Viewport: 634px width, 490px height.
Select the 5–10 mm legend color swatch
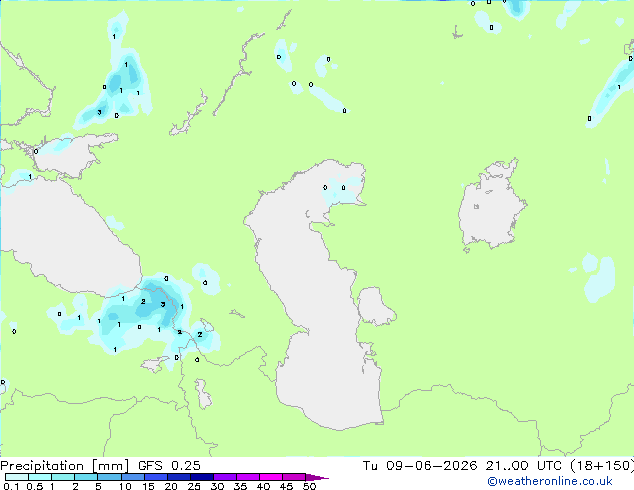click(109, 477)
